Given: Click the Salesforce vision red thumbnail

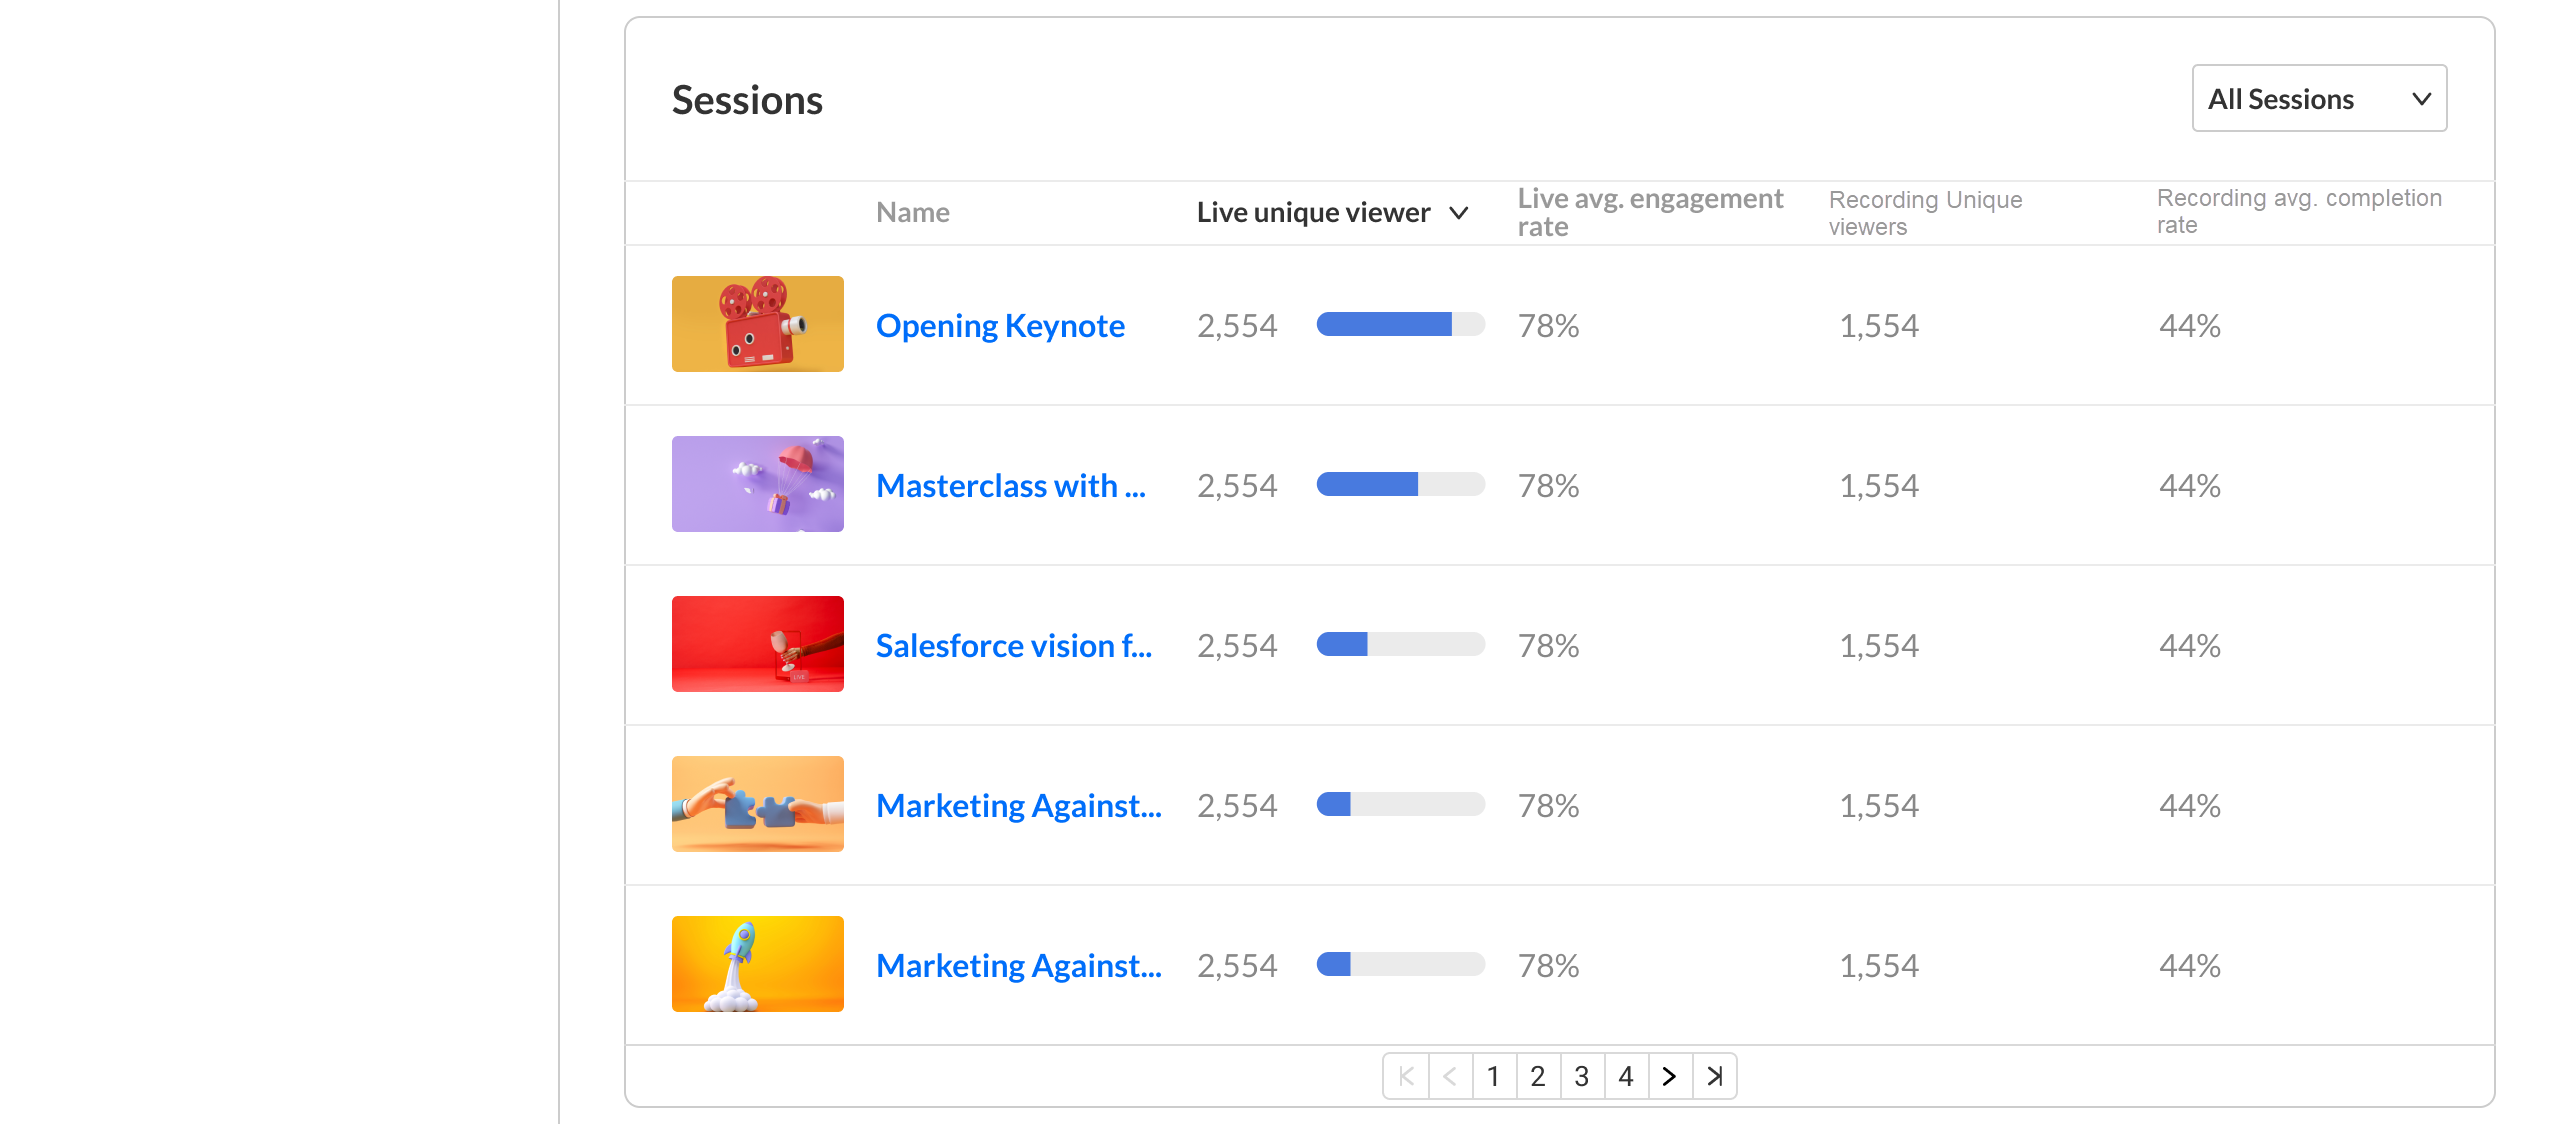Looking at the screenshot, I should [x=758, y=644].
